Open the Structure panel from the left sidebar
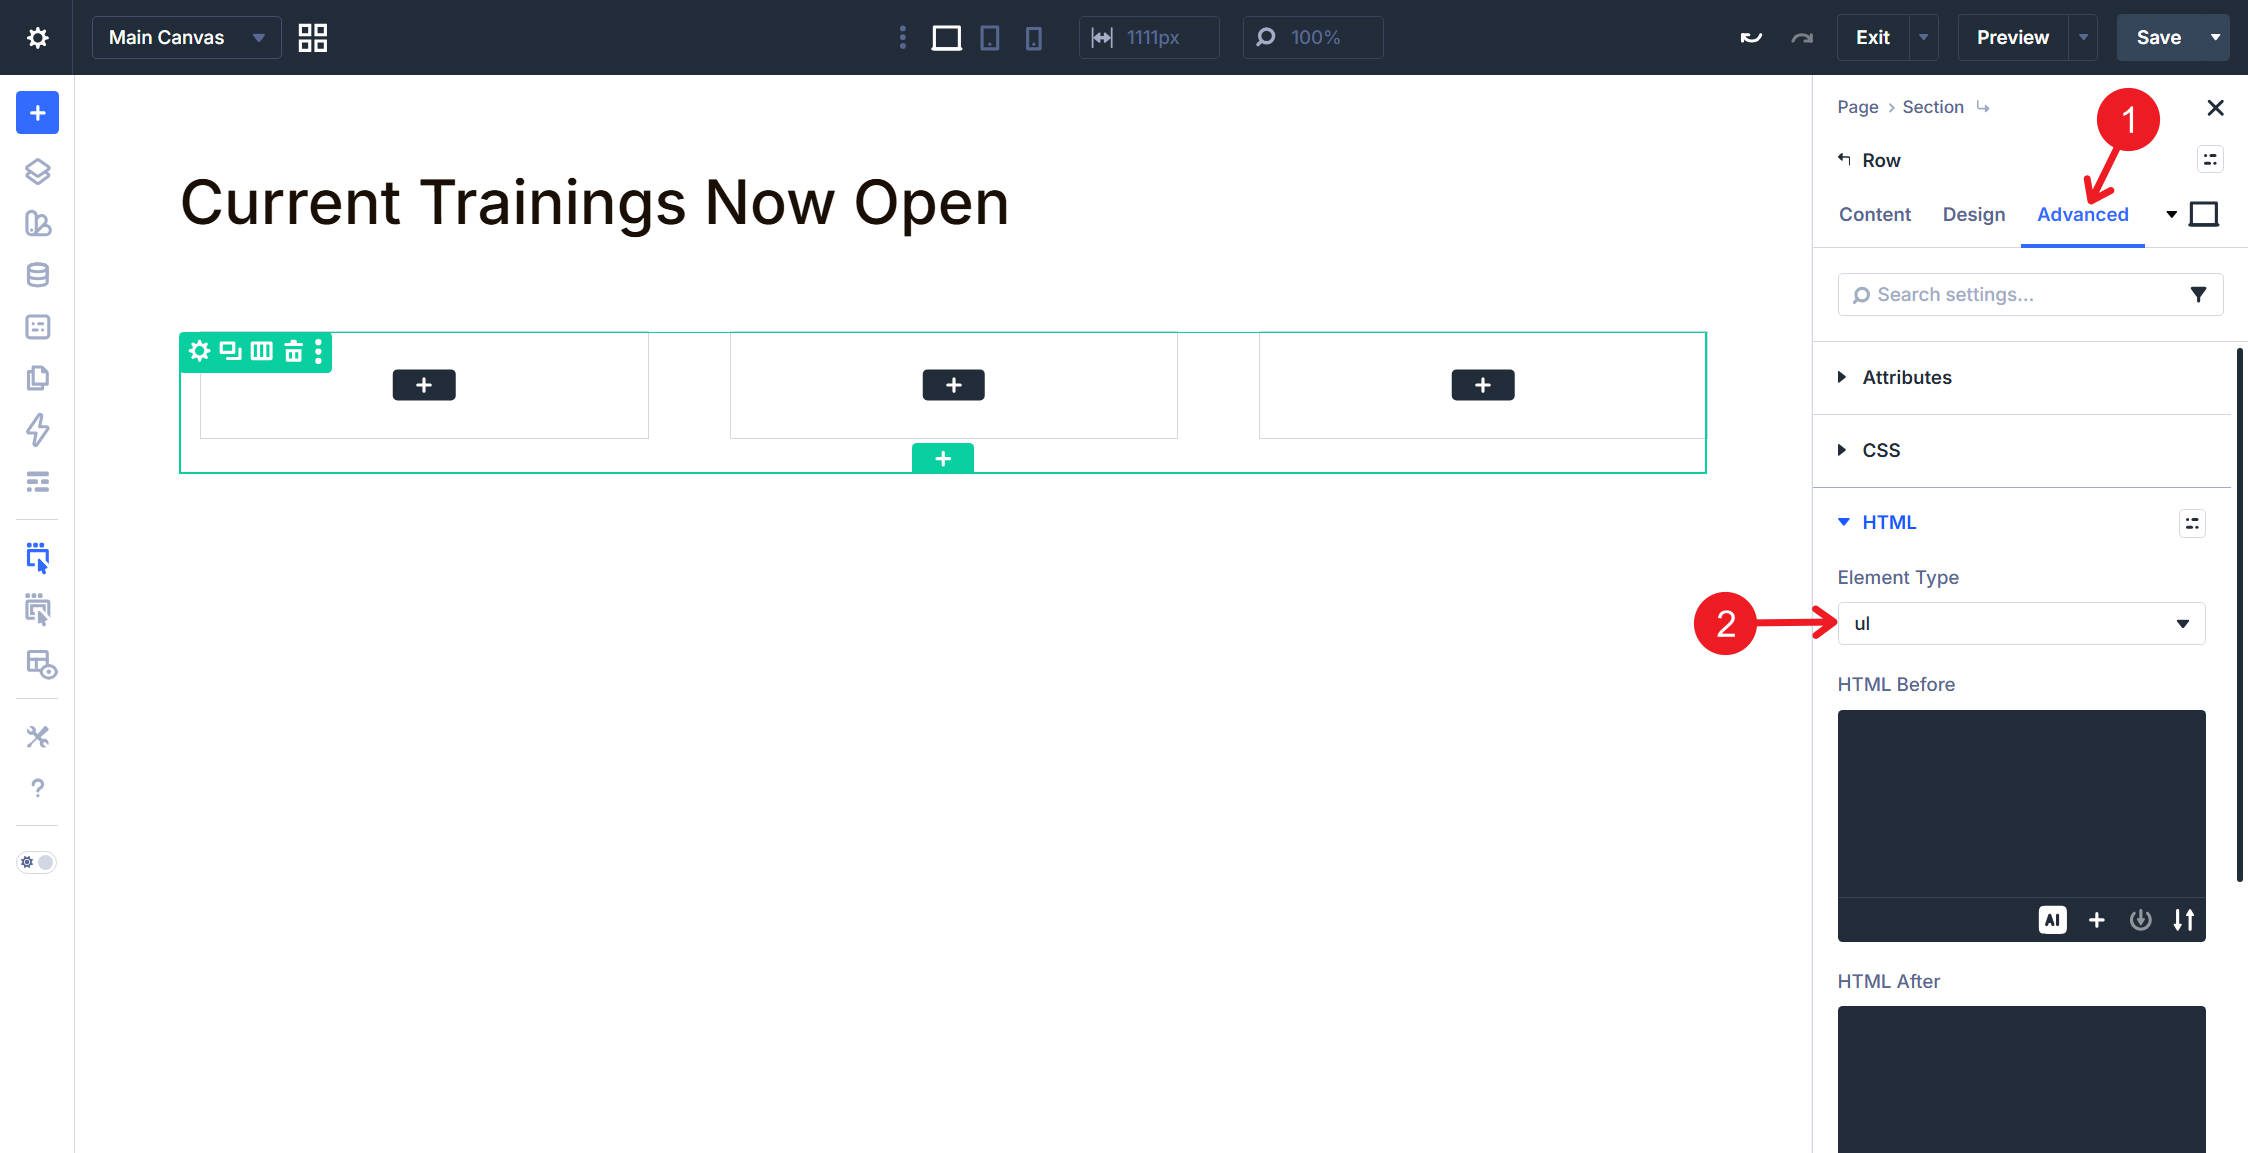This screenshot has height=1153, width=2248. tap(37, 171)
